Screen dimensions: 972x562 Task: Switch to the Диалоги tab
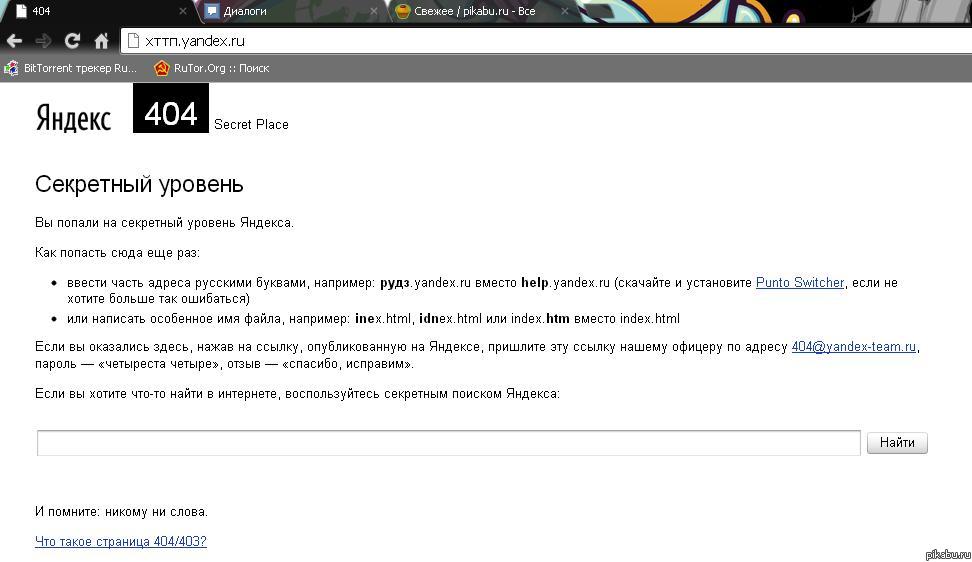[x=291, y=11]
